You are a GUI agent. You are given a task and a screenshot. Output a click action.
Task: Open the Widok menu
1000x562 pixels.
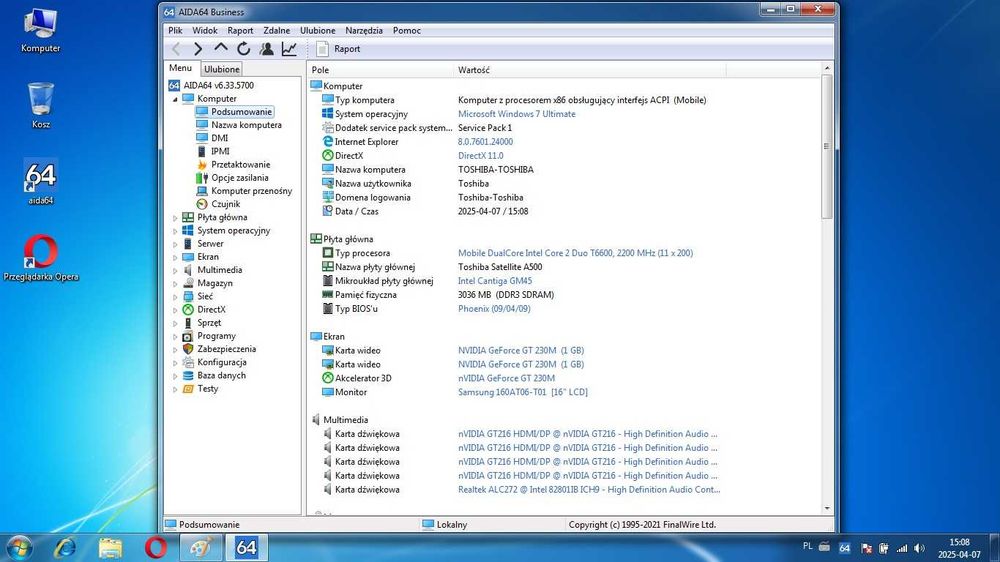205,31
